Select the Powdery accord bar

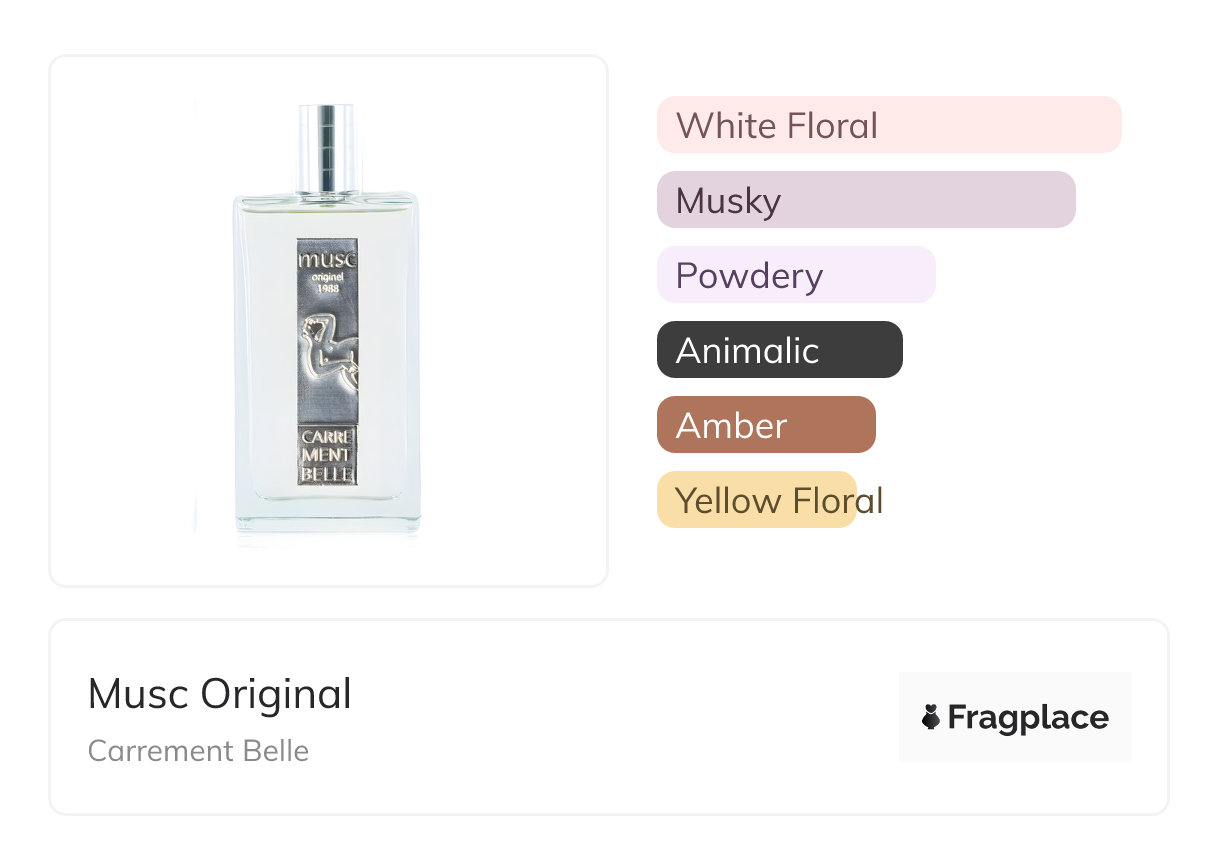point(795,275)
